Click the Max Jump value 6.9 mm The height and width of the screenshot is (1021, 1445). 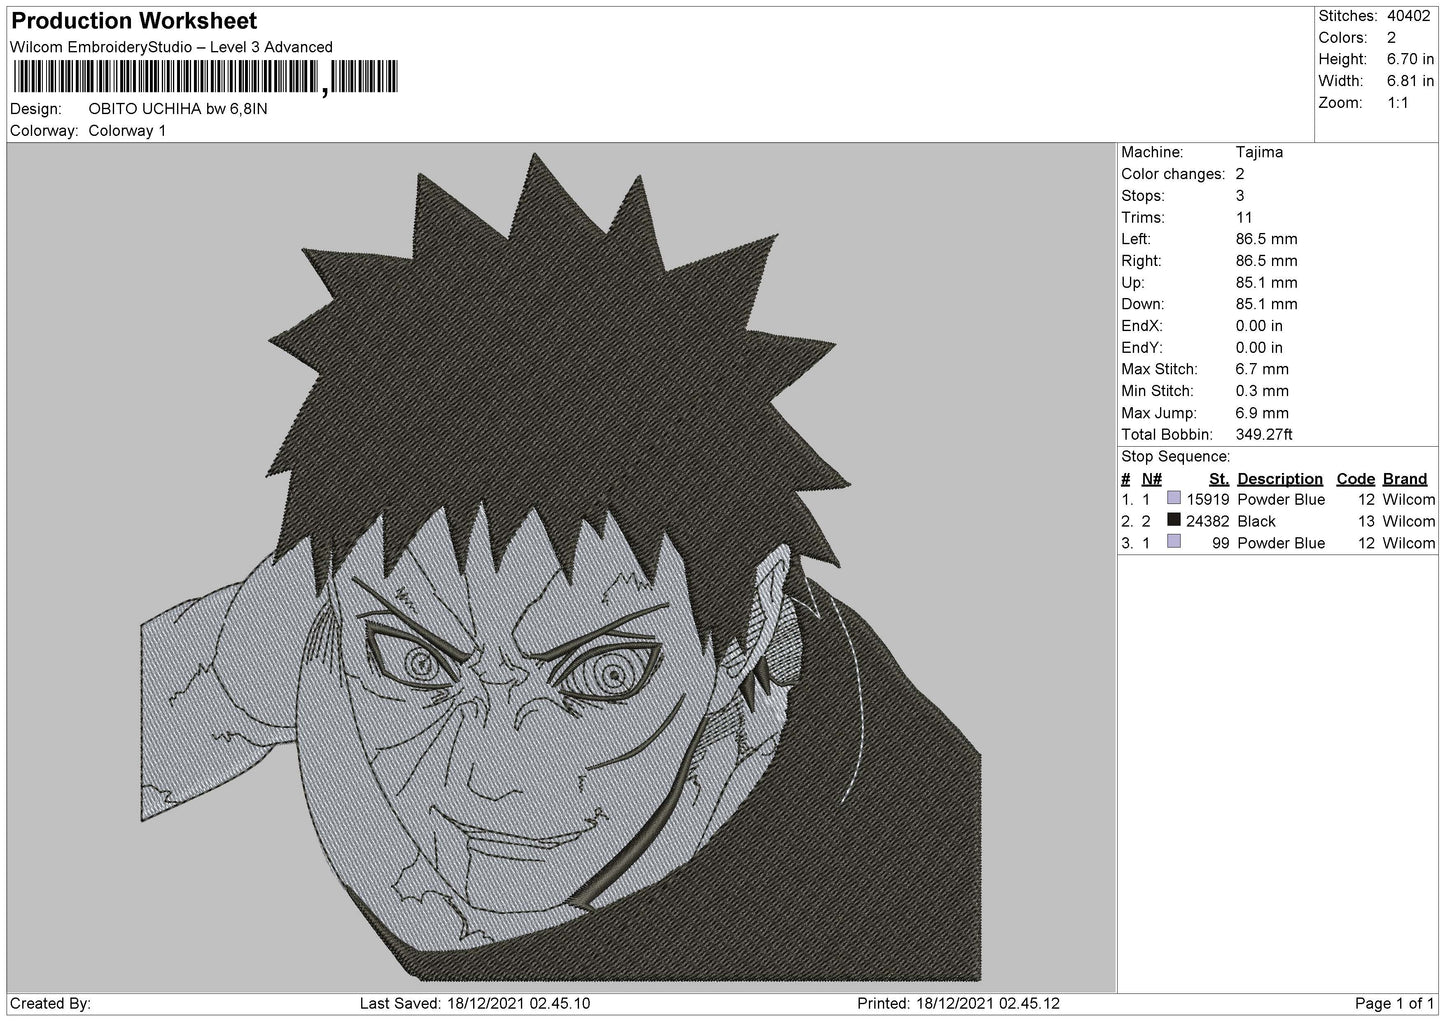(x=1262, y=413)
